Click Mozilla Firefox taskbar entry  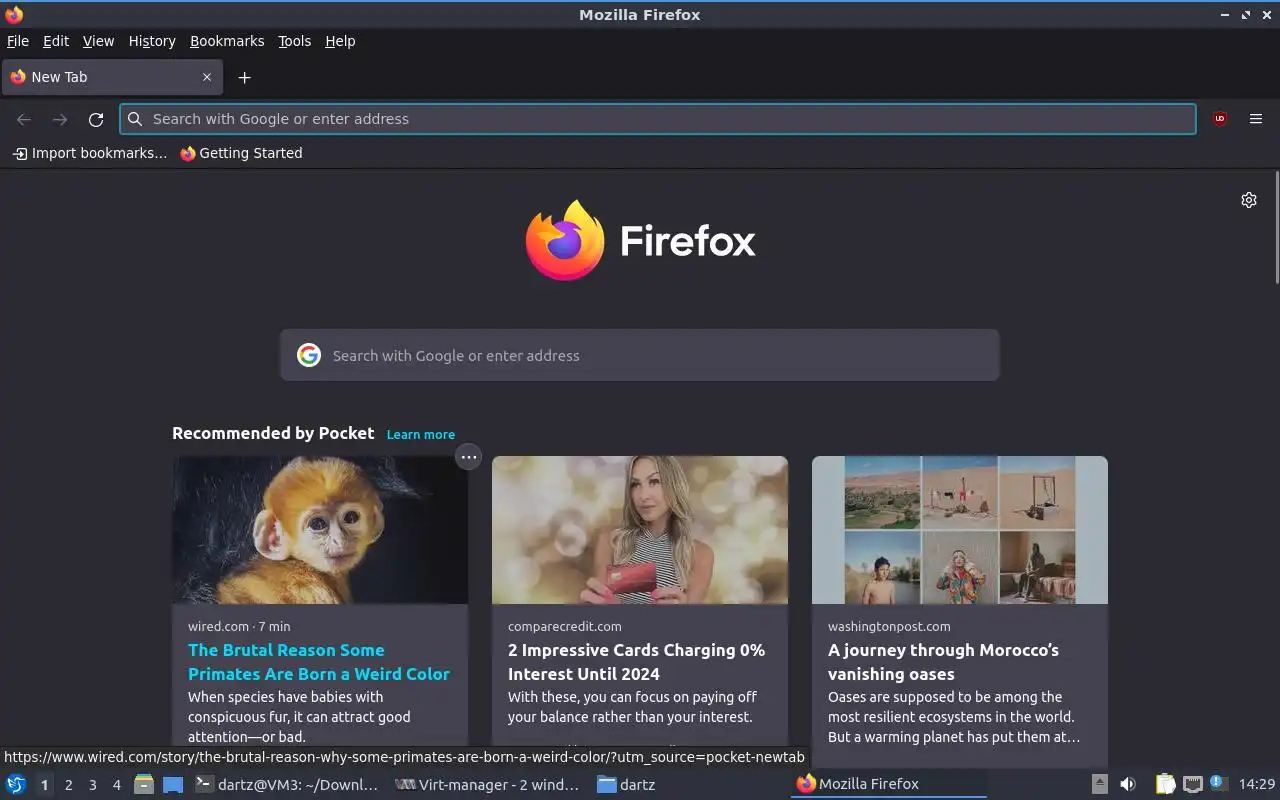click(887, 785)
